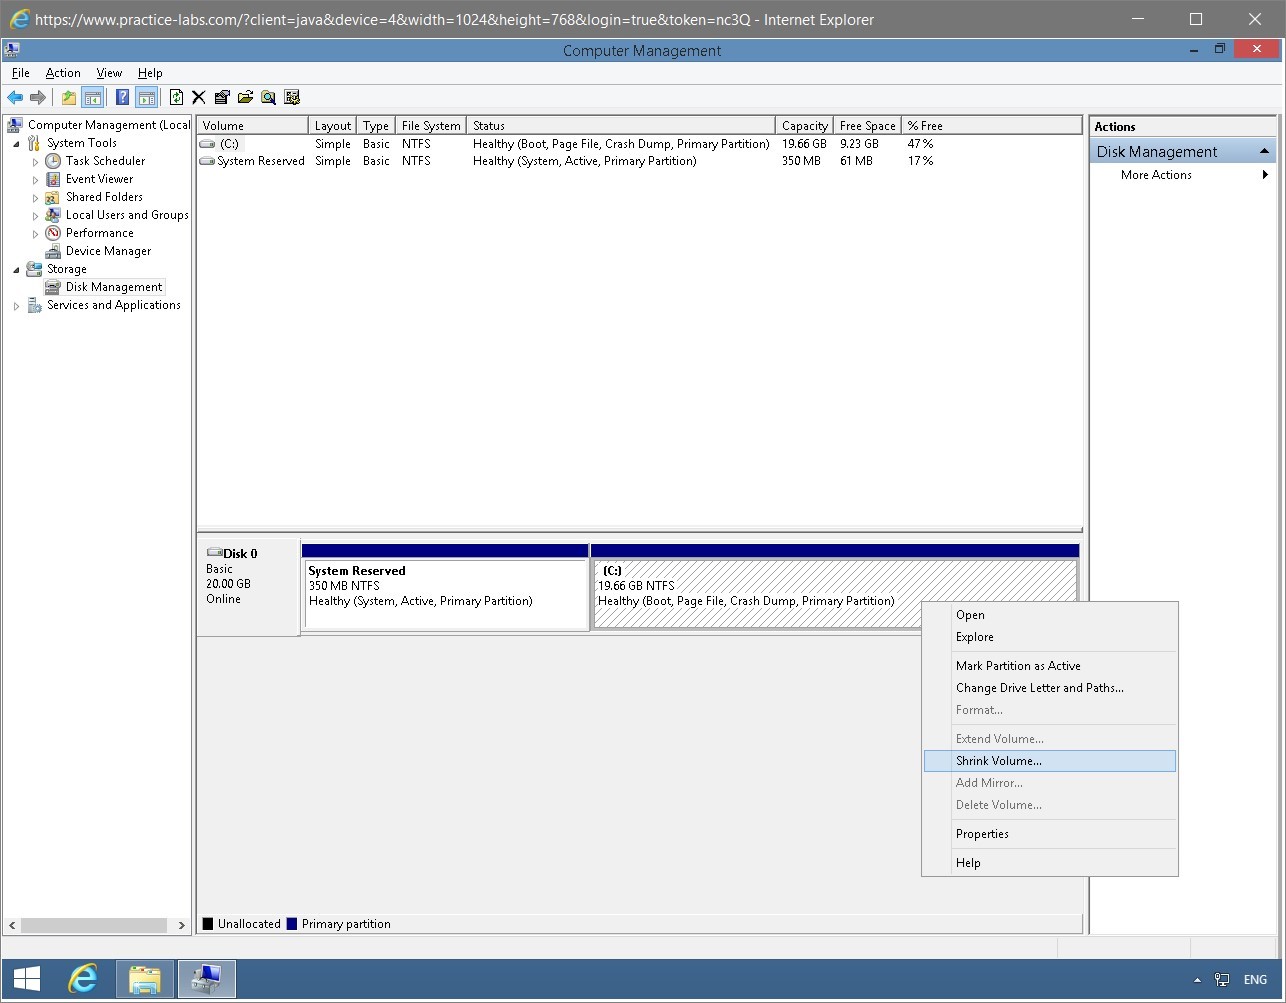Click the Help icon in the toolbar
Screen dimensions: 1286x1003
click(x=122, y=97)
